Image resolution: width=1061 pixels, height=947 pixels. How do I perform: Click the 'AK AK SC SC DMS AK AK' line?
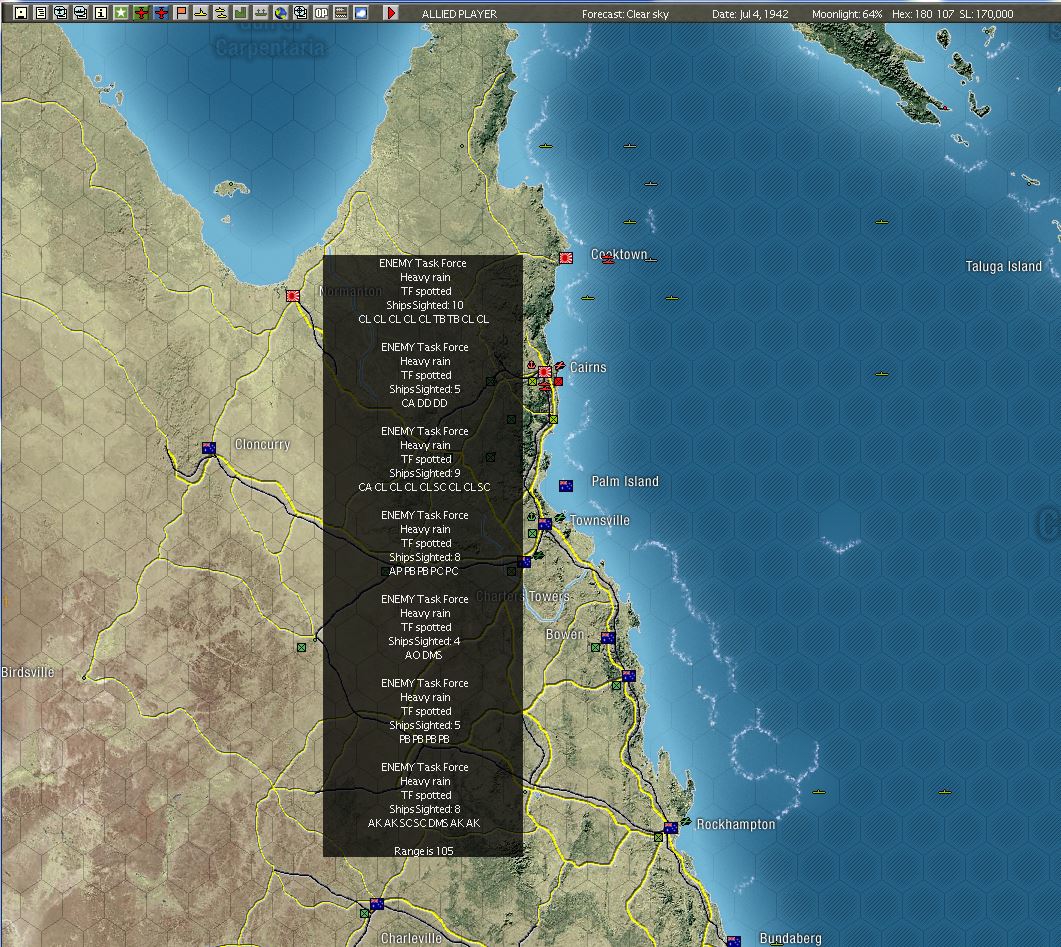click(424, 823)
